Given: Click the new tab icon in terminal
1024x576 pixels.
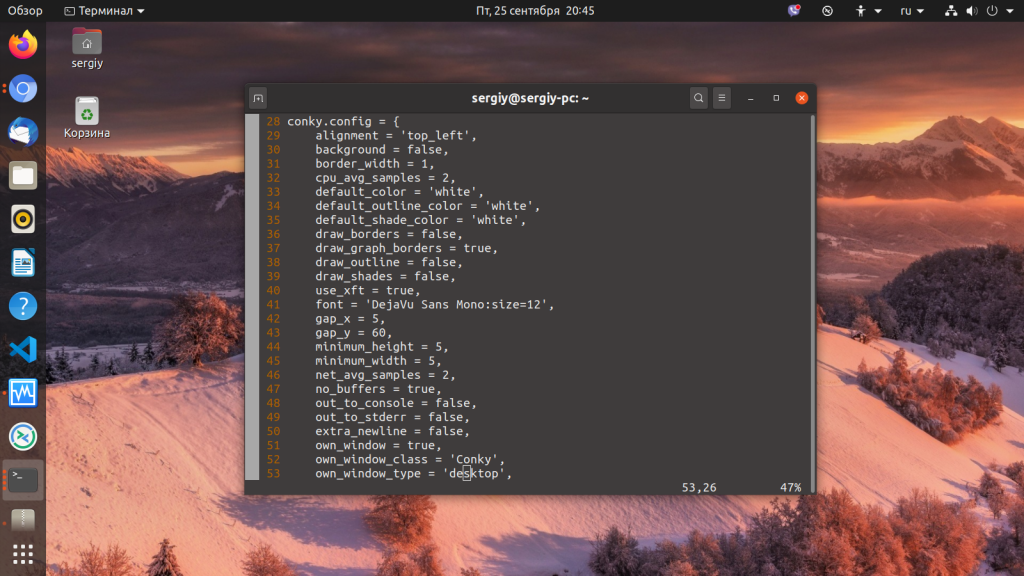Looking at the screenshot, I should (x=258, y=98).
